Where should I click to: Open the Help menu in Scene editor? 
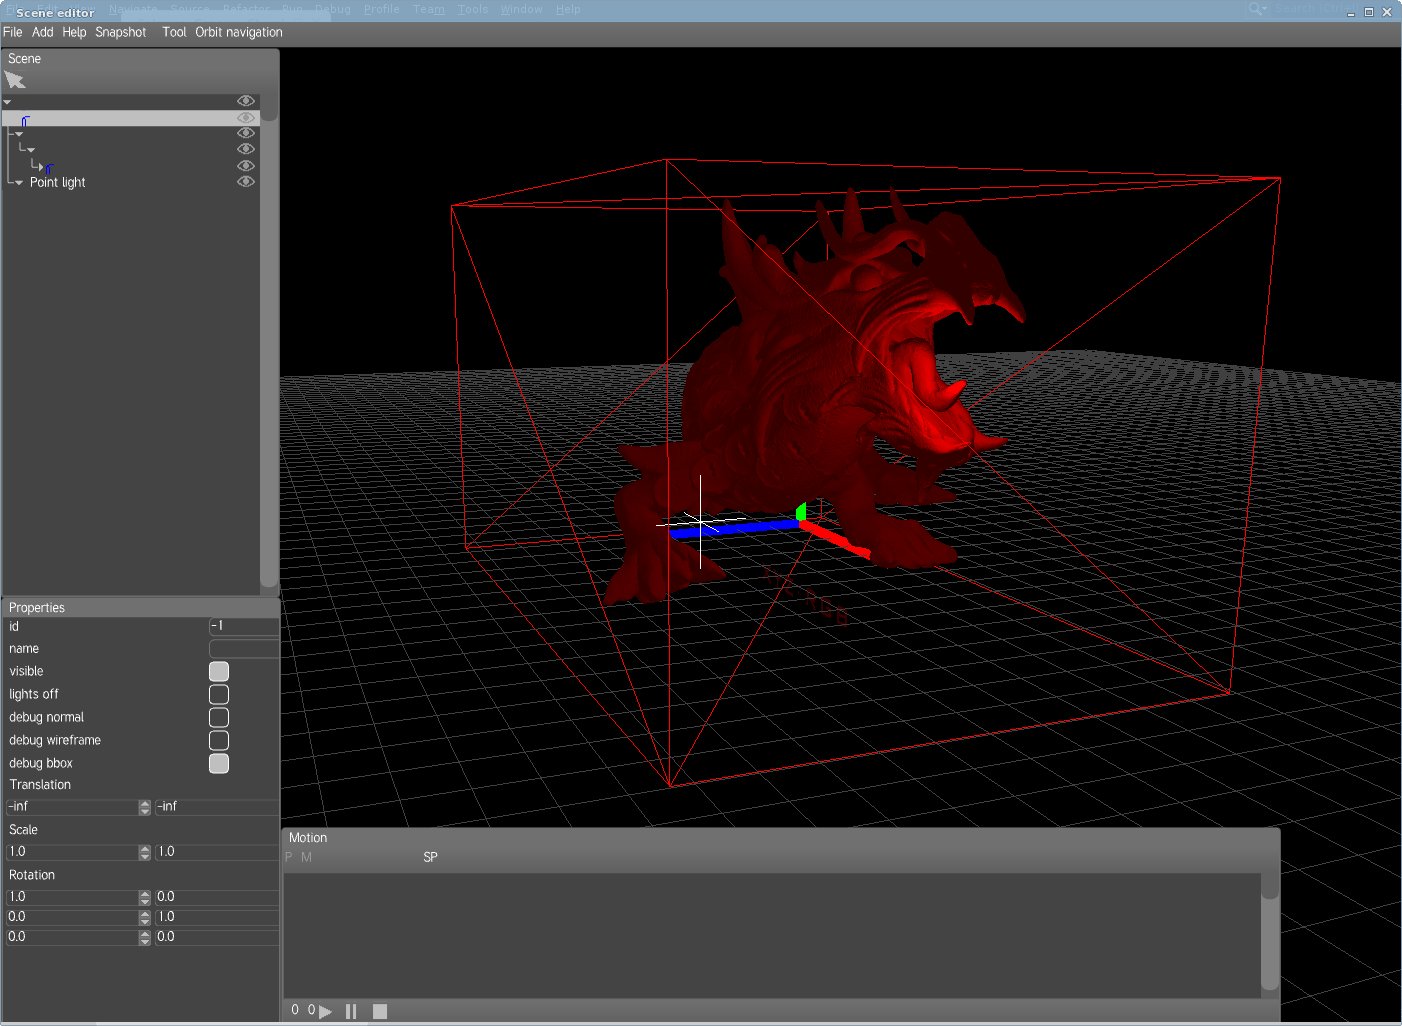(74, 32)
